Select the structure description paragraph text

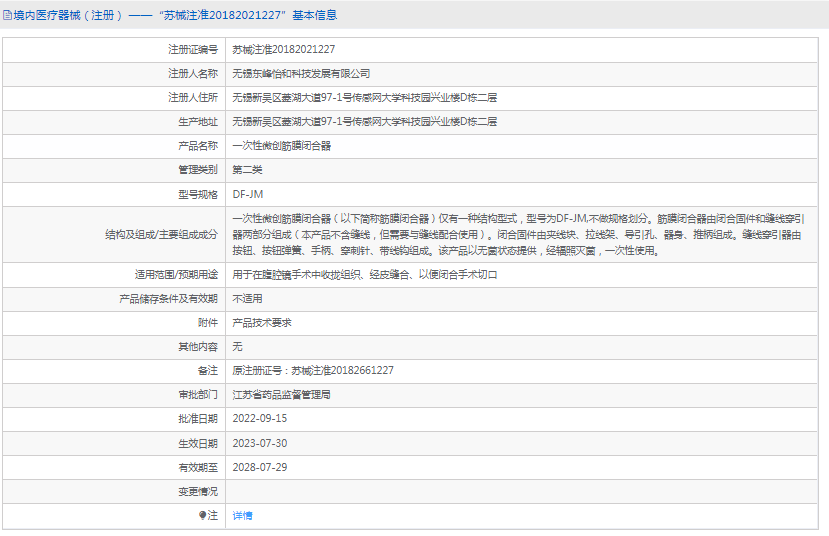pyautogui.click(x=518, y=235)
